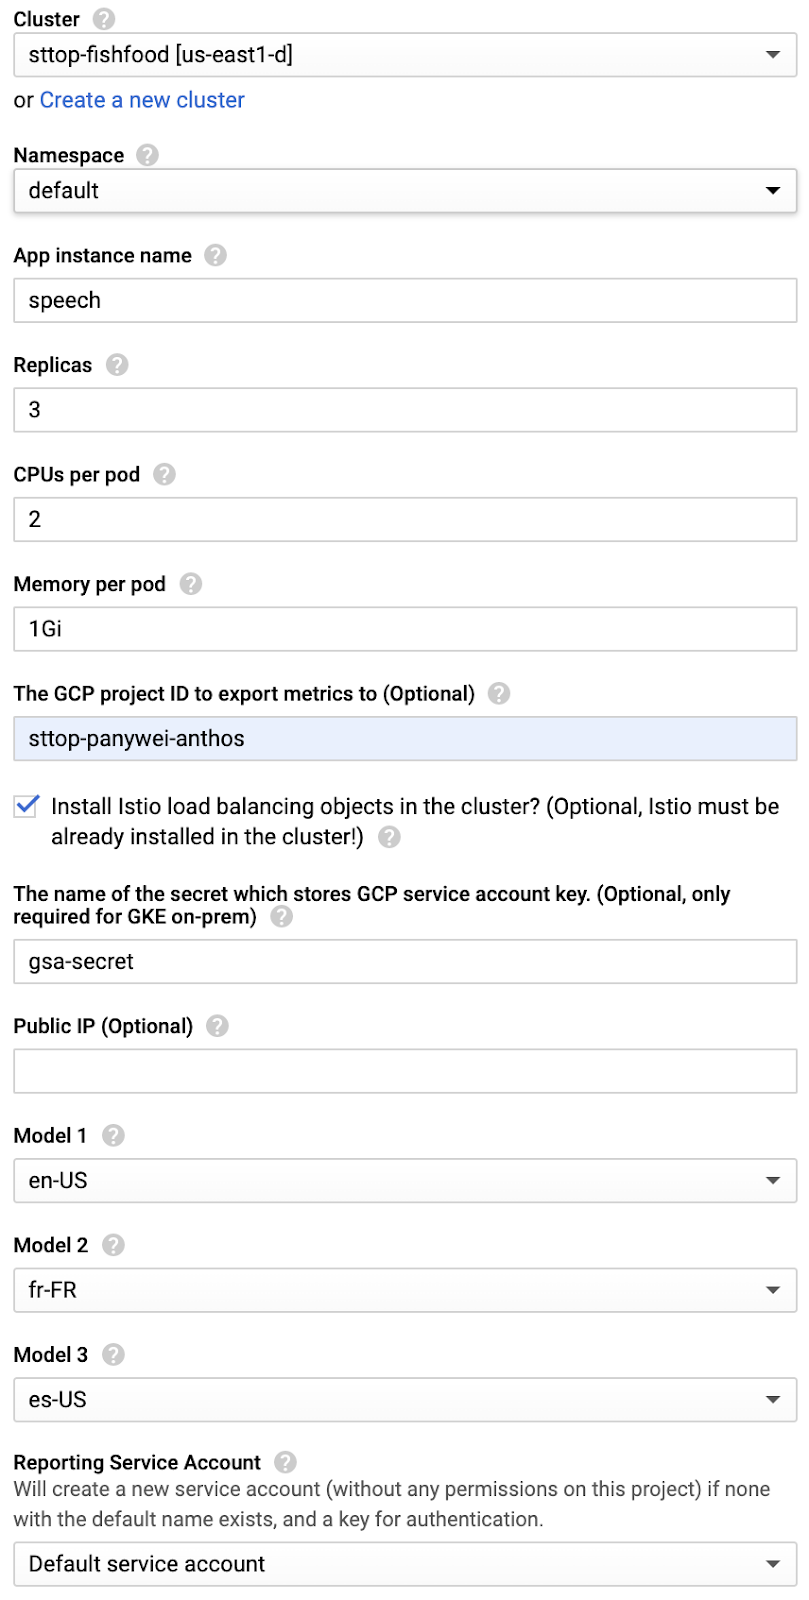Click the Create a new cluster link
The width and height of the screenshot is (809, 1600).
(x=142, y=100)
